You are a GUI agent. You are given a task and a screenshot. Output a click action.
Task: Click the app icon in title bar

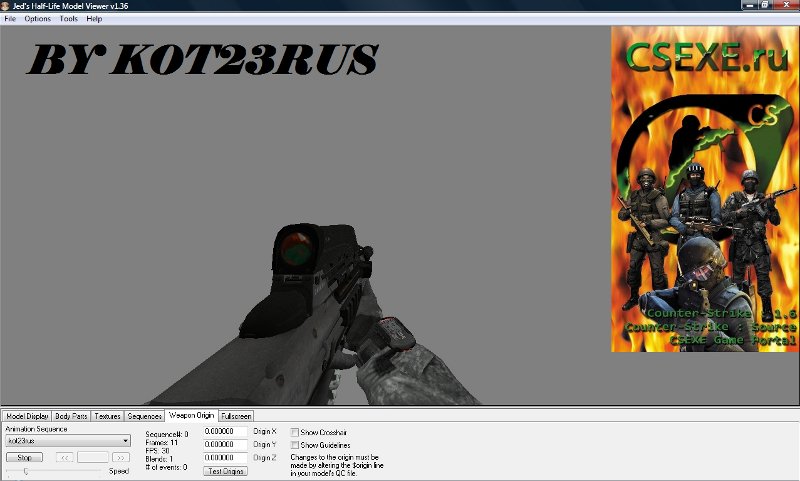pos(5,6)
